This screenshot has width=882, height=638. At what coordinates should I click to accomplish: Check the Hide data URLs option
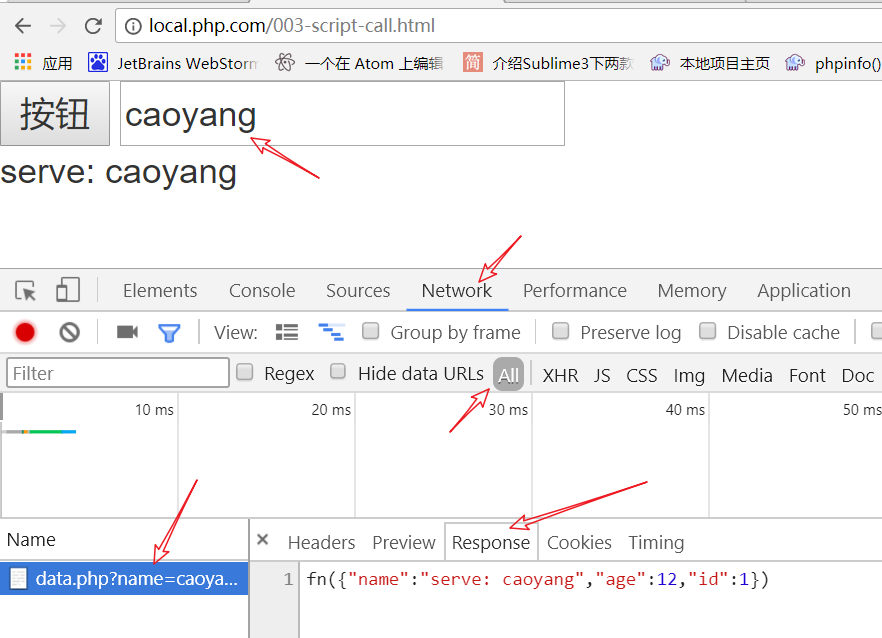339,372
